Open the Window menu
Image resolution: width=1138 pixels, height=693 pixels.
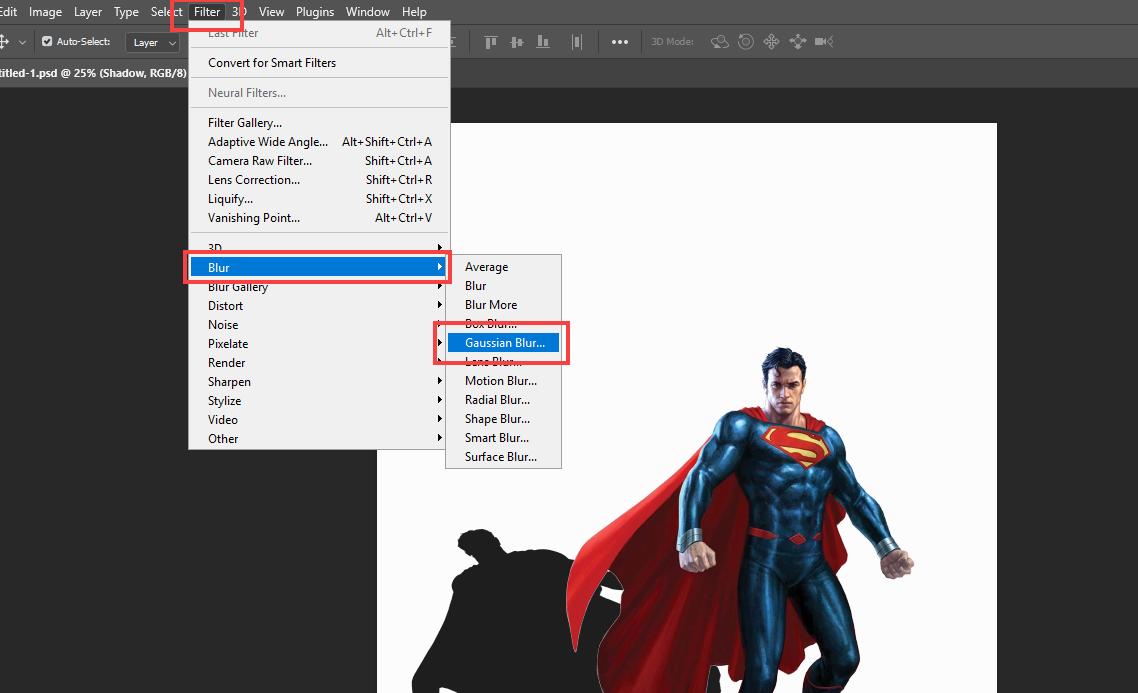tap(367, 11)
